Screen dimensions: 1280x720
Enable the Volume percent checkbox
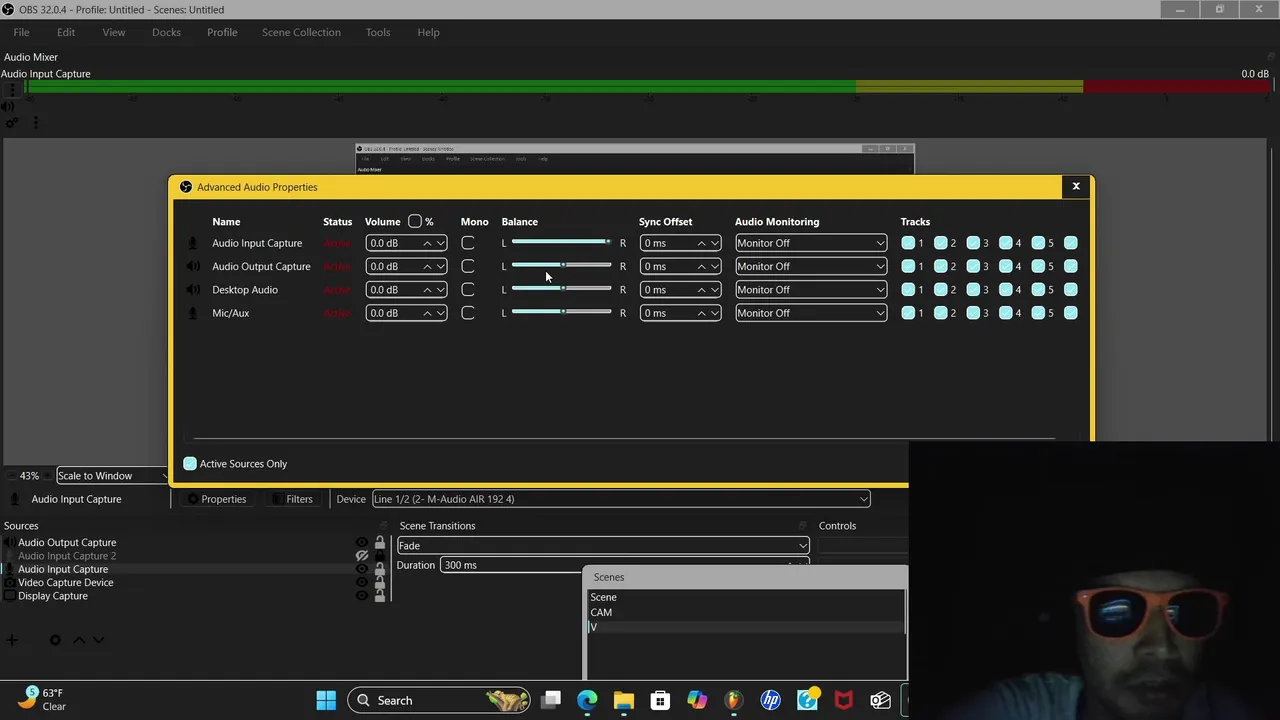(415, 221)
